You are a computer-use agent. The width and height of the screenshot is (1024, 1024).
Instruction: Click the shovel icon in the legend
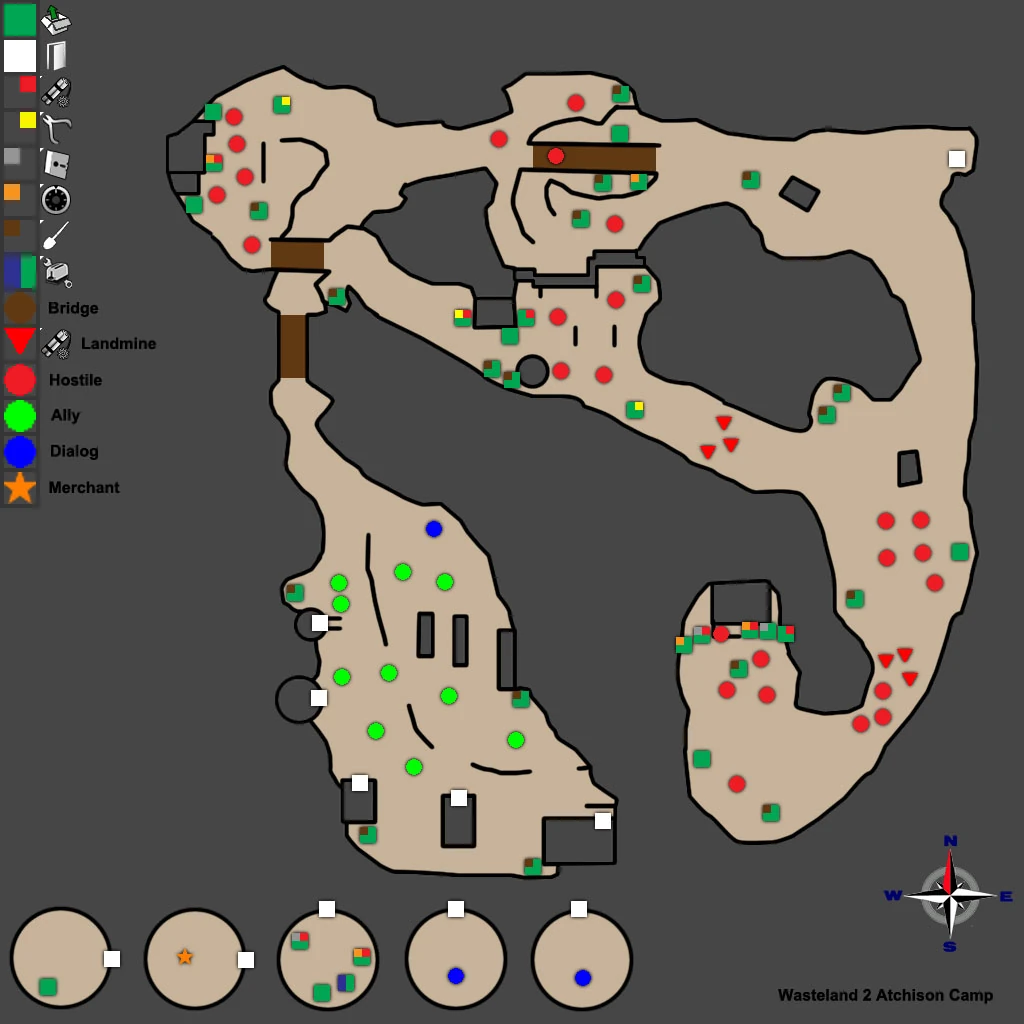[56, 235]
